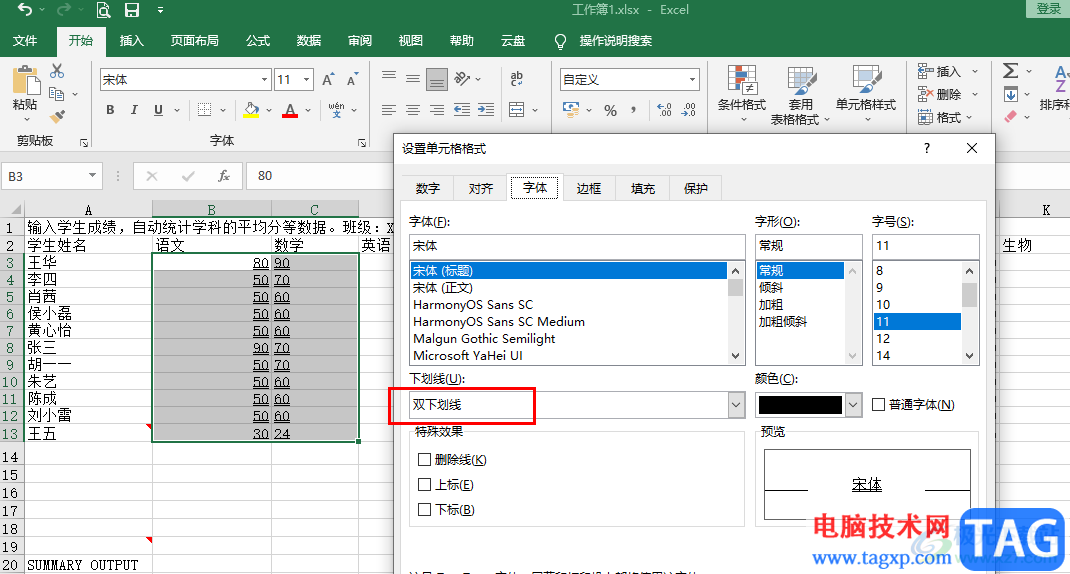This screenshot has height=574, width=1070.
Task: Click the dialog help question mark
Action: pyautogui.click(x=927, y=148)
